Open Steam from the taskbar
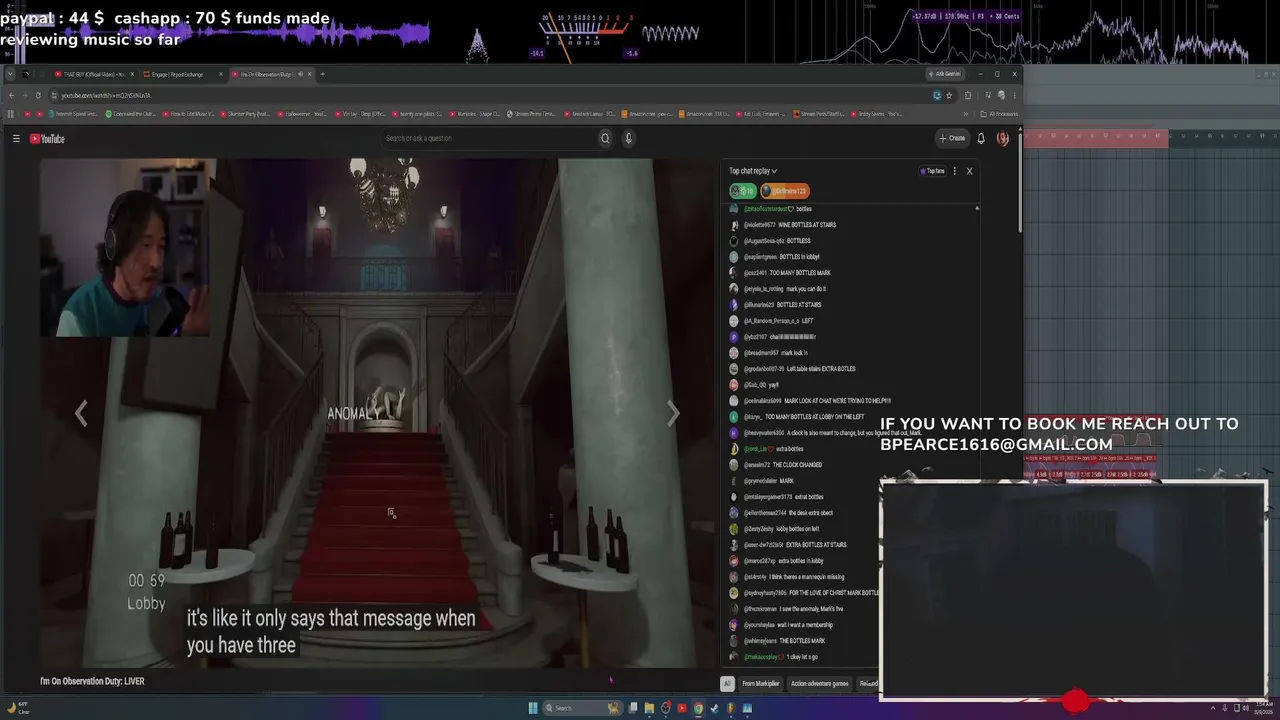1280x720 pixels. (x=714, y=708)
